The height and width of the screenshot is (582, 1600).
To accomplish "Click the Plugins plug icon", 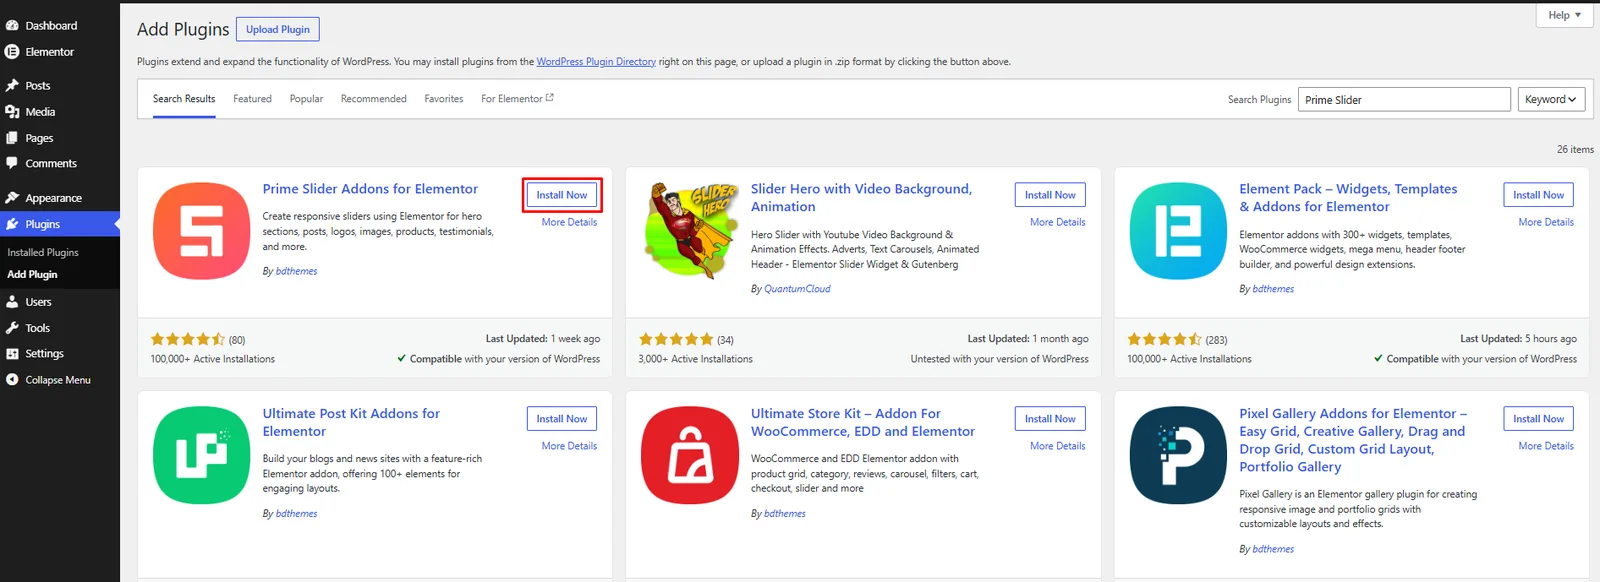I will (x=12, y=224).
